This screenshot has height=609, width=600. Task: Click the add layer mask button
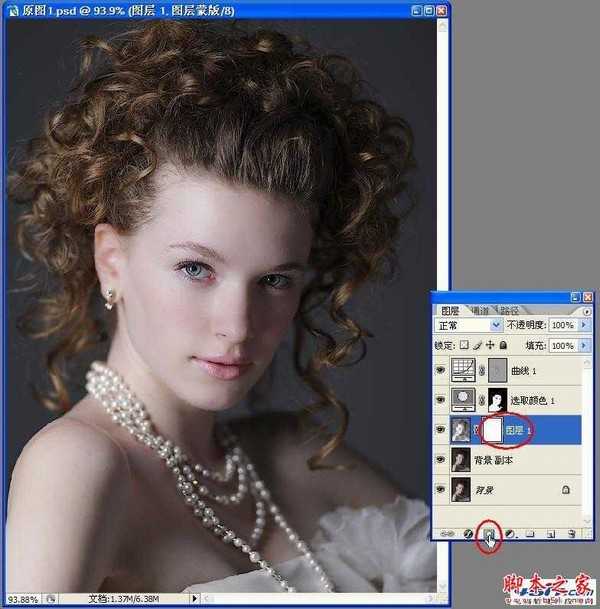(489, 534)
